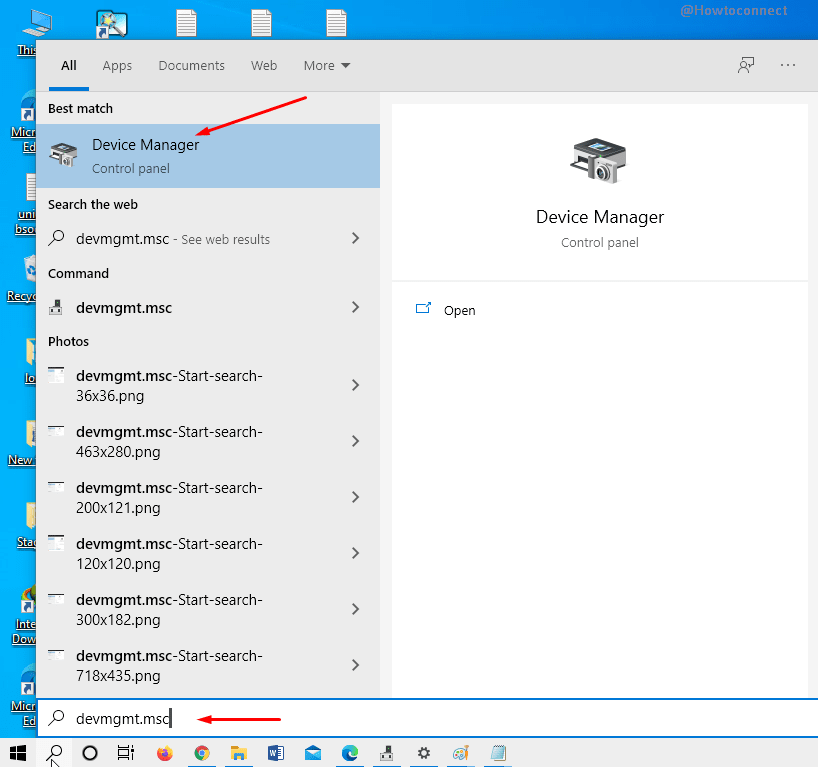Expand chevron for the 463x280.png photo
Image resolution: width=818 pixels, height=767 pixels.
point(355,441)
